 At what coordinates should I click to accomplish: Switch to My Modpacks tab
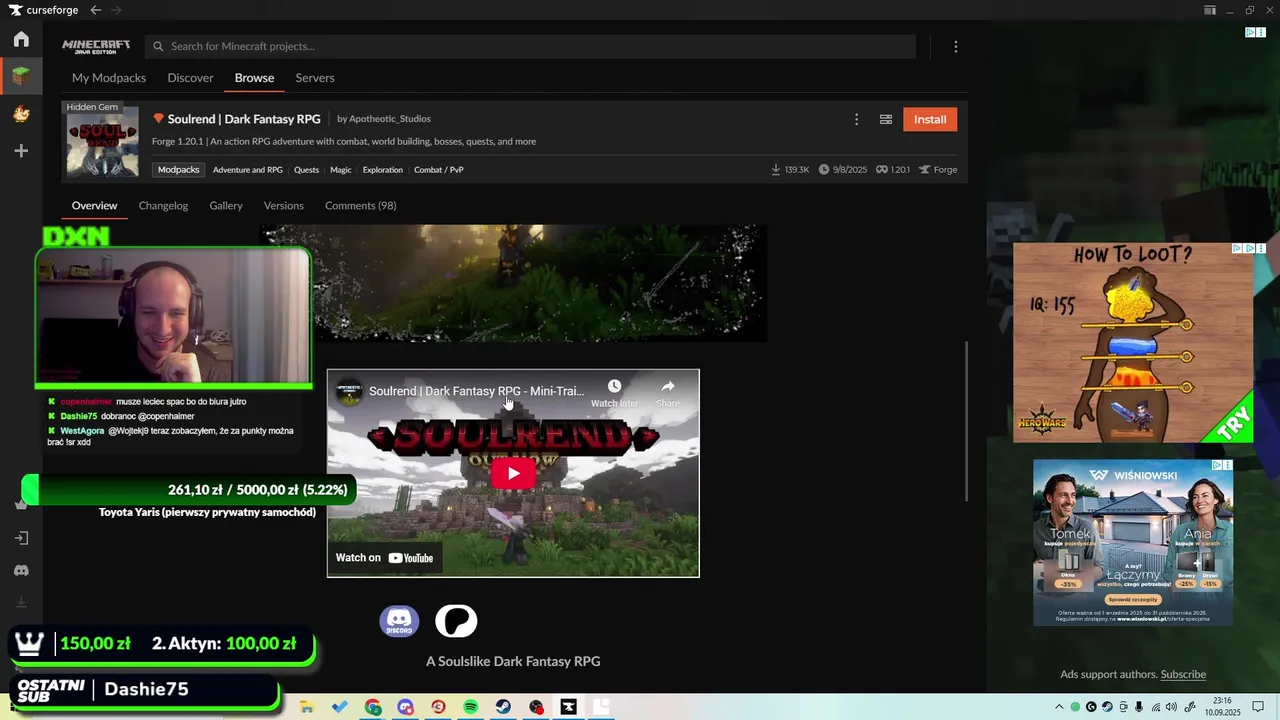point(109,78)
